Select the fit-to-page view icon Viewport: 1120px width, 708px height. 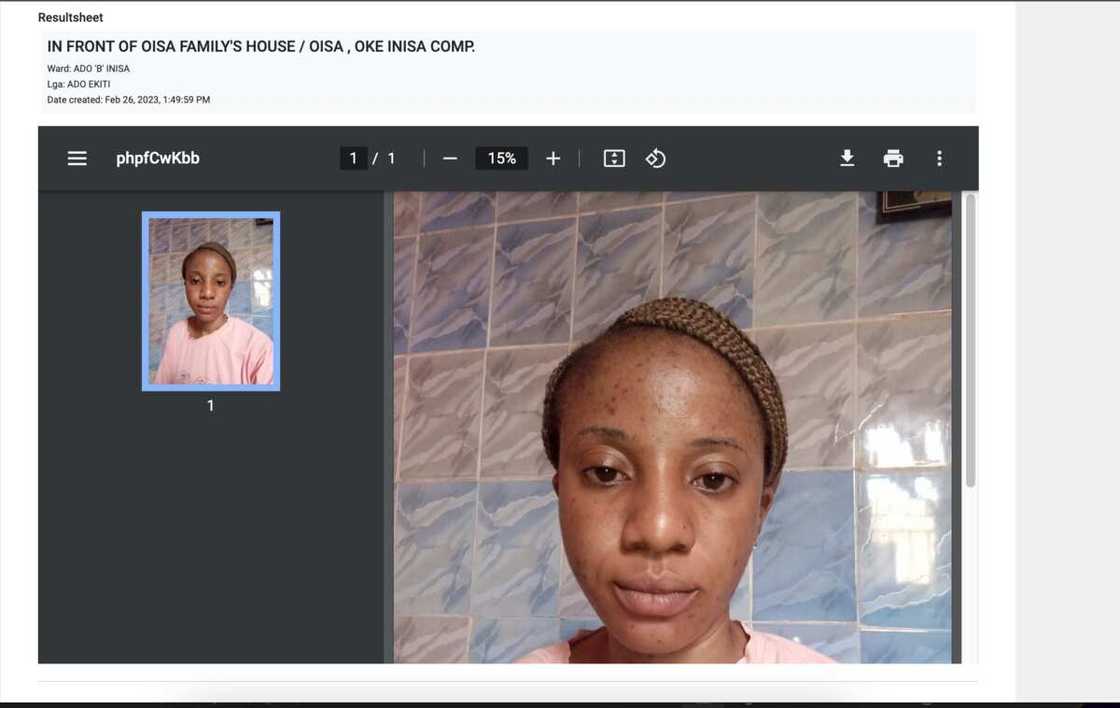point(613,157)
